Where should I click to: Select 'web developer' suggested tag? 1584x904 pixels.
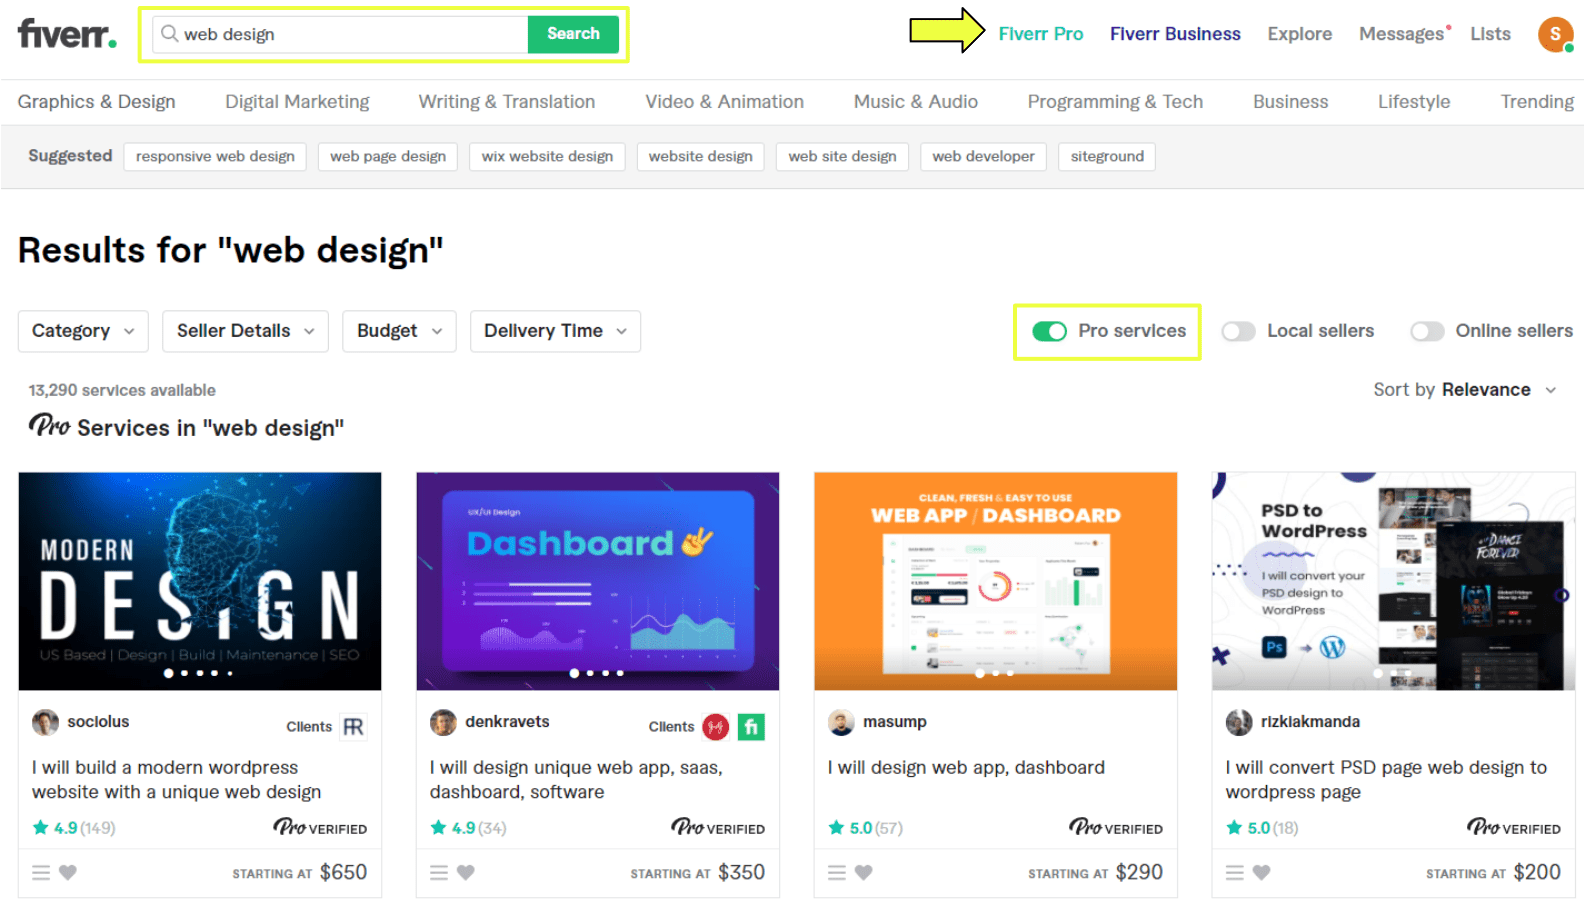pos(983,156)
